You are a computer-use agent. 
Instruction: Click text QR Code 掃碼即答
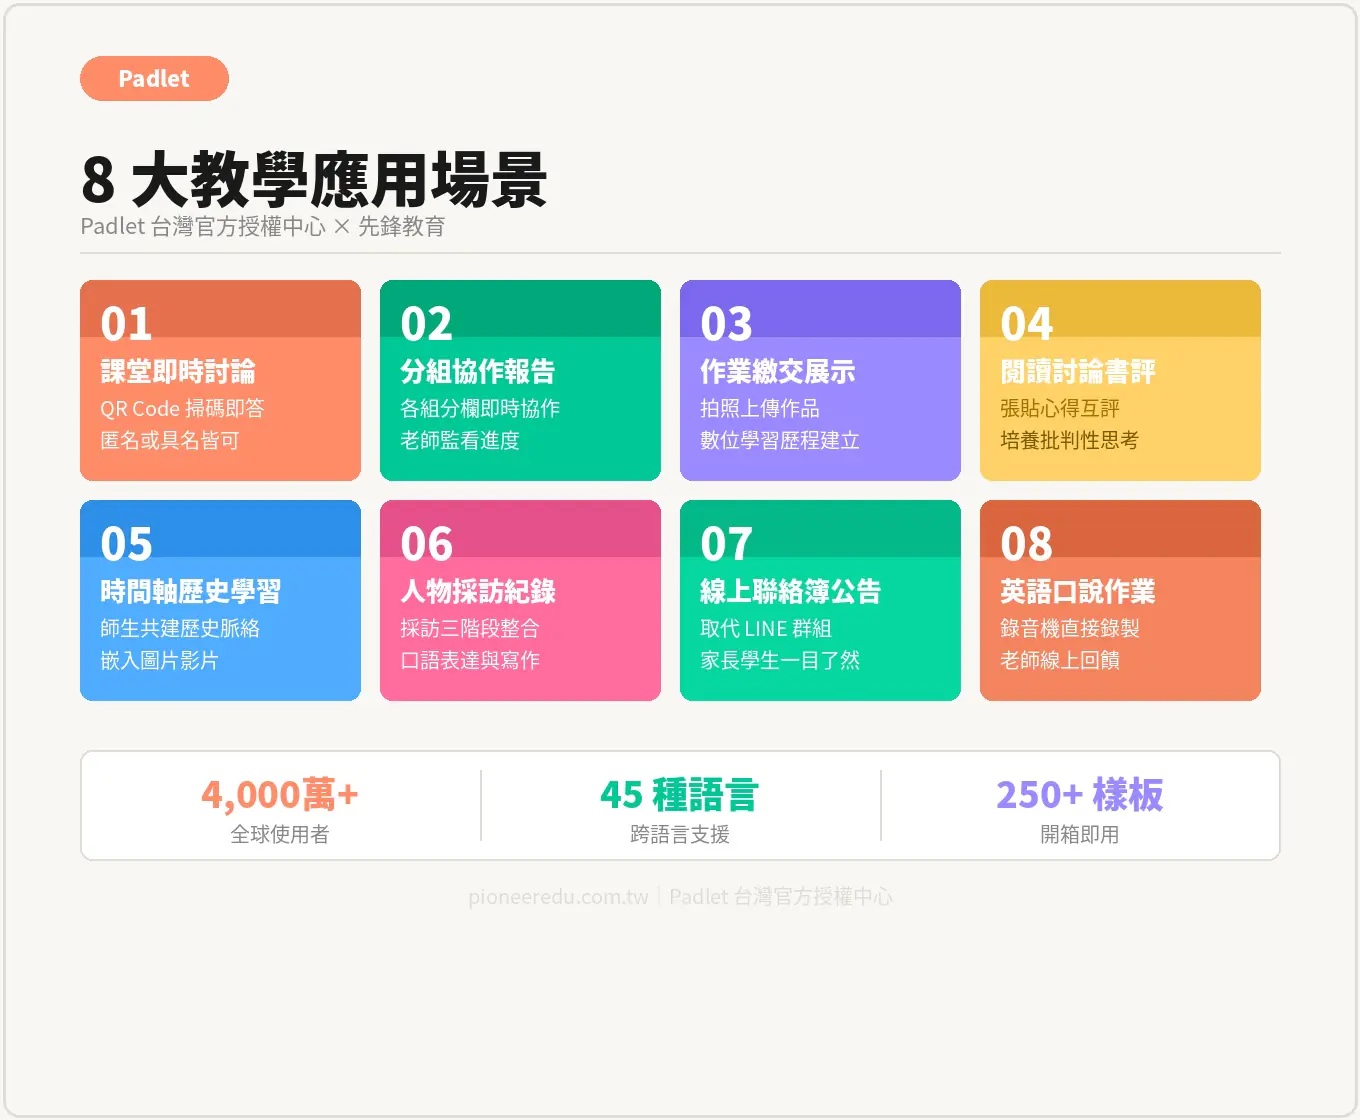pyautogui.click(x=182, y=409)
